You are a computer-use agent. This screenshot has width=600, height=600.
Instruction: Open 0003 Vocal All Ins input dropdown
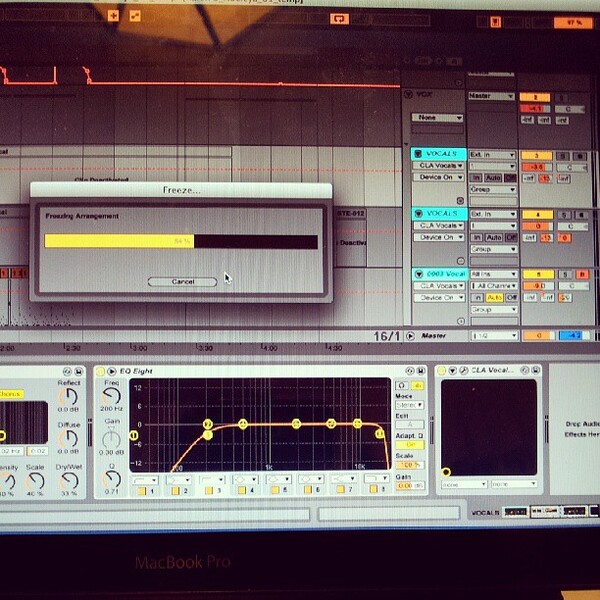tap(494, 274)
